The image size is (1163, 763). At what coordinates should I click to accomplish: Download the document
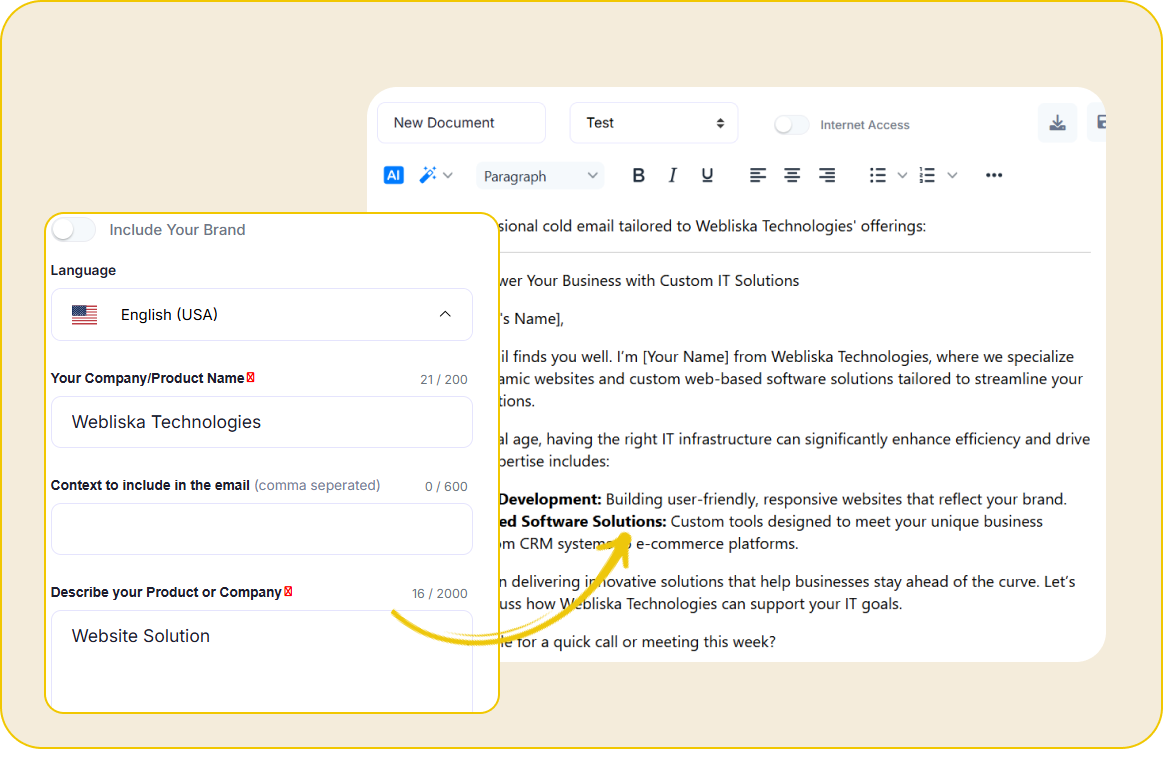pos(1058,123)
